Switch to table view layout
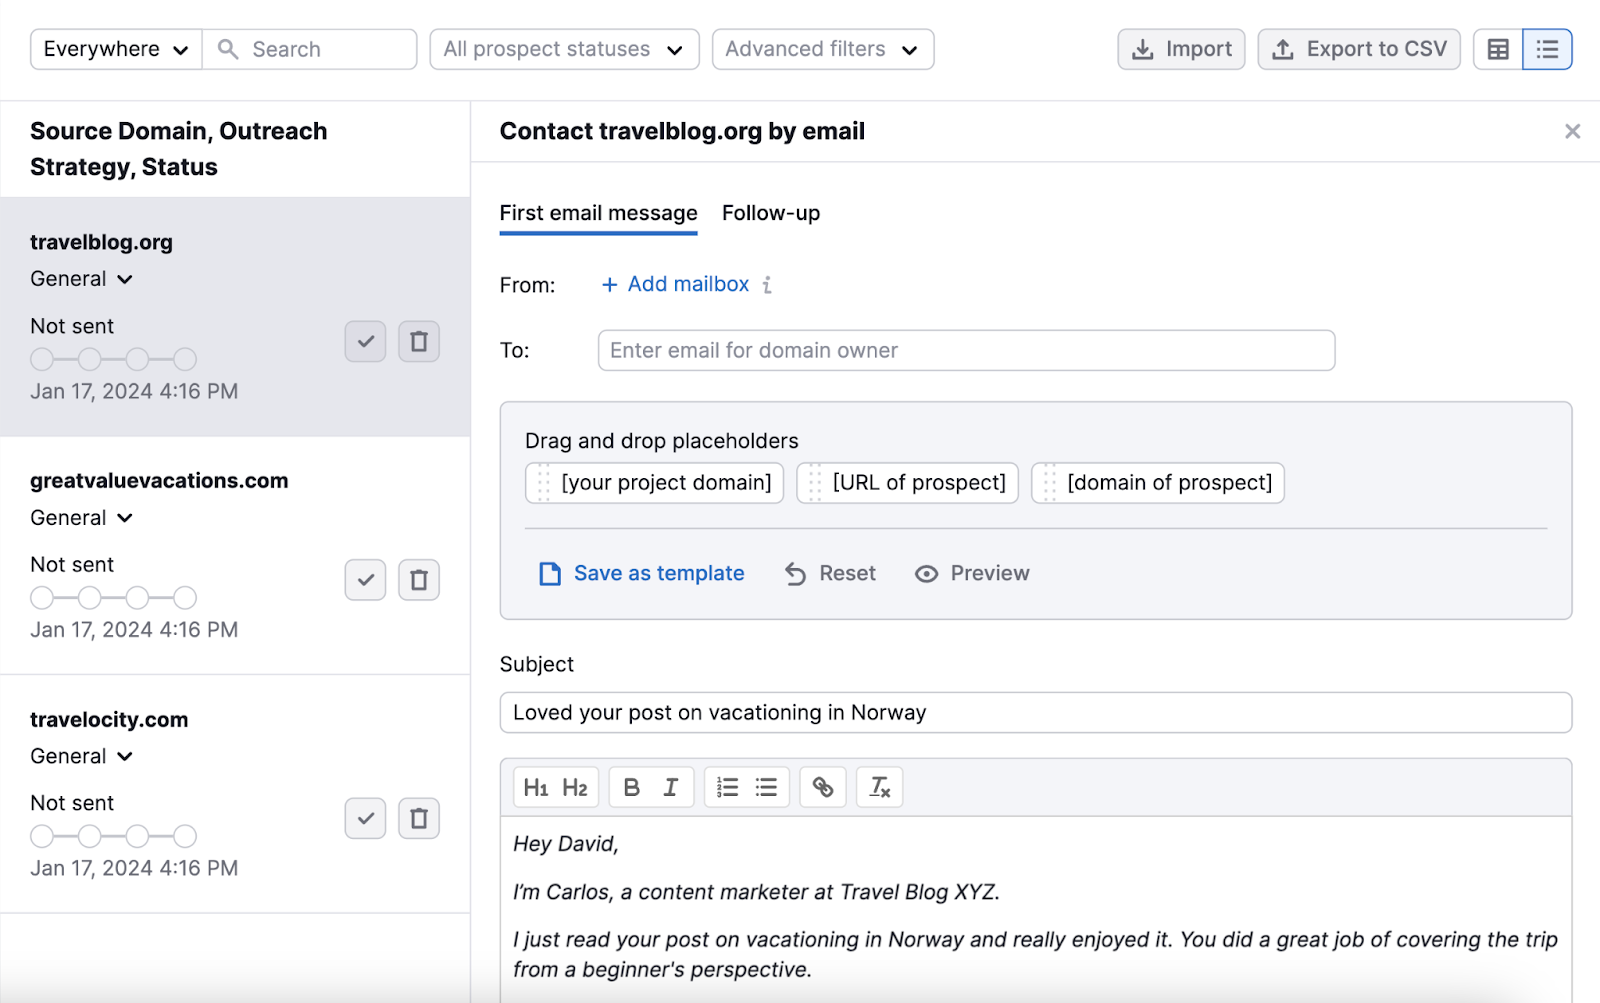Viewport: 1600px width, 1003px height. click(x=1497, y=48)
